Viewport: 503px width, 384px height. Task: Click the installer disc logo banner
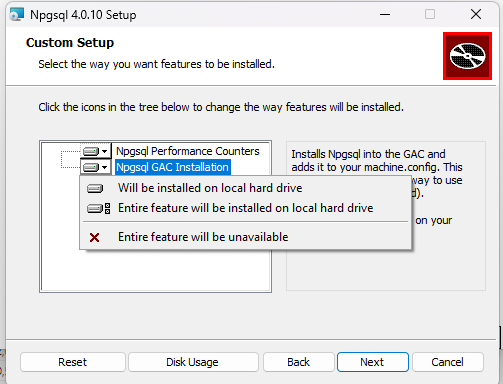tap(467, 56)
